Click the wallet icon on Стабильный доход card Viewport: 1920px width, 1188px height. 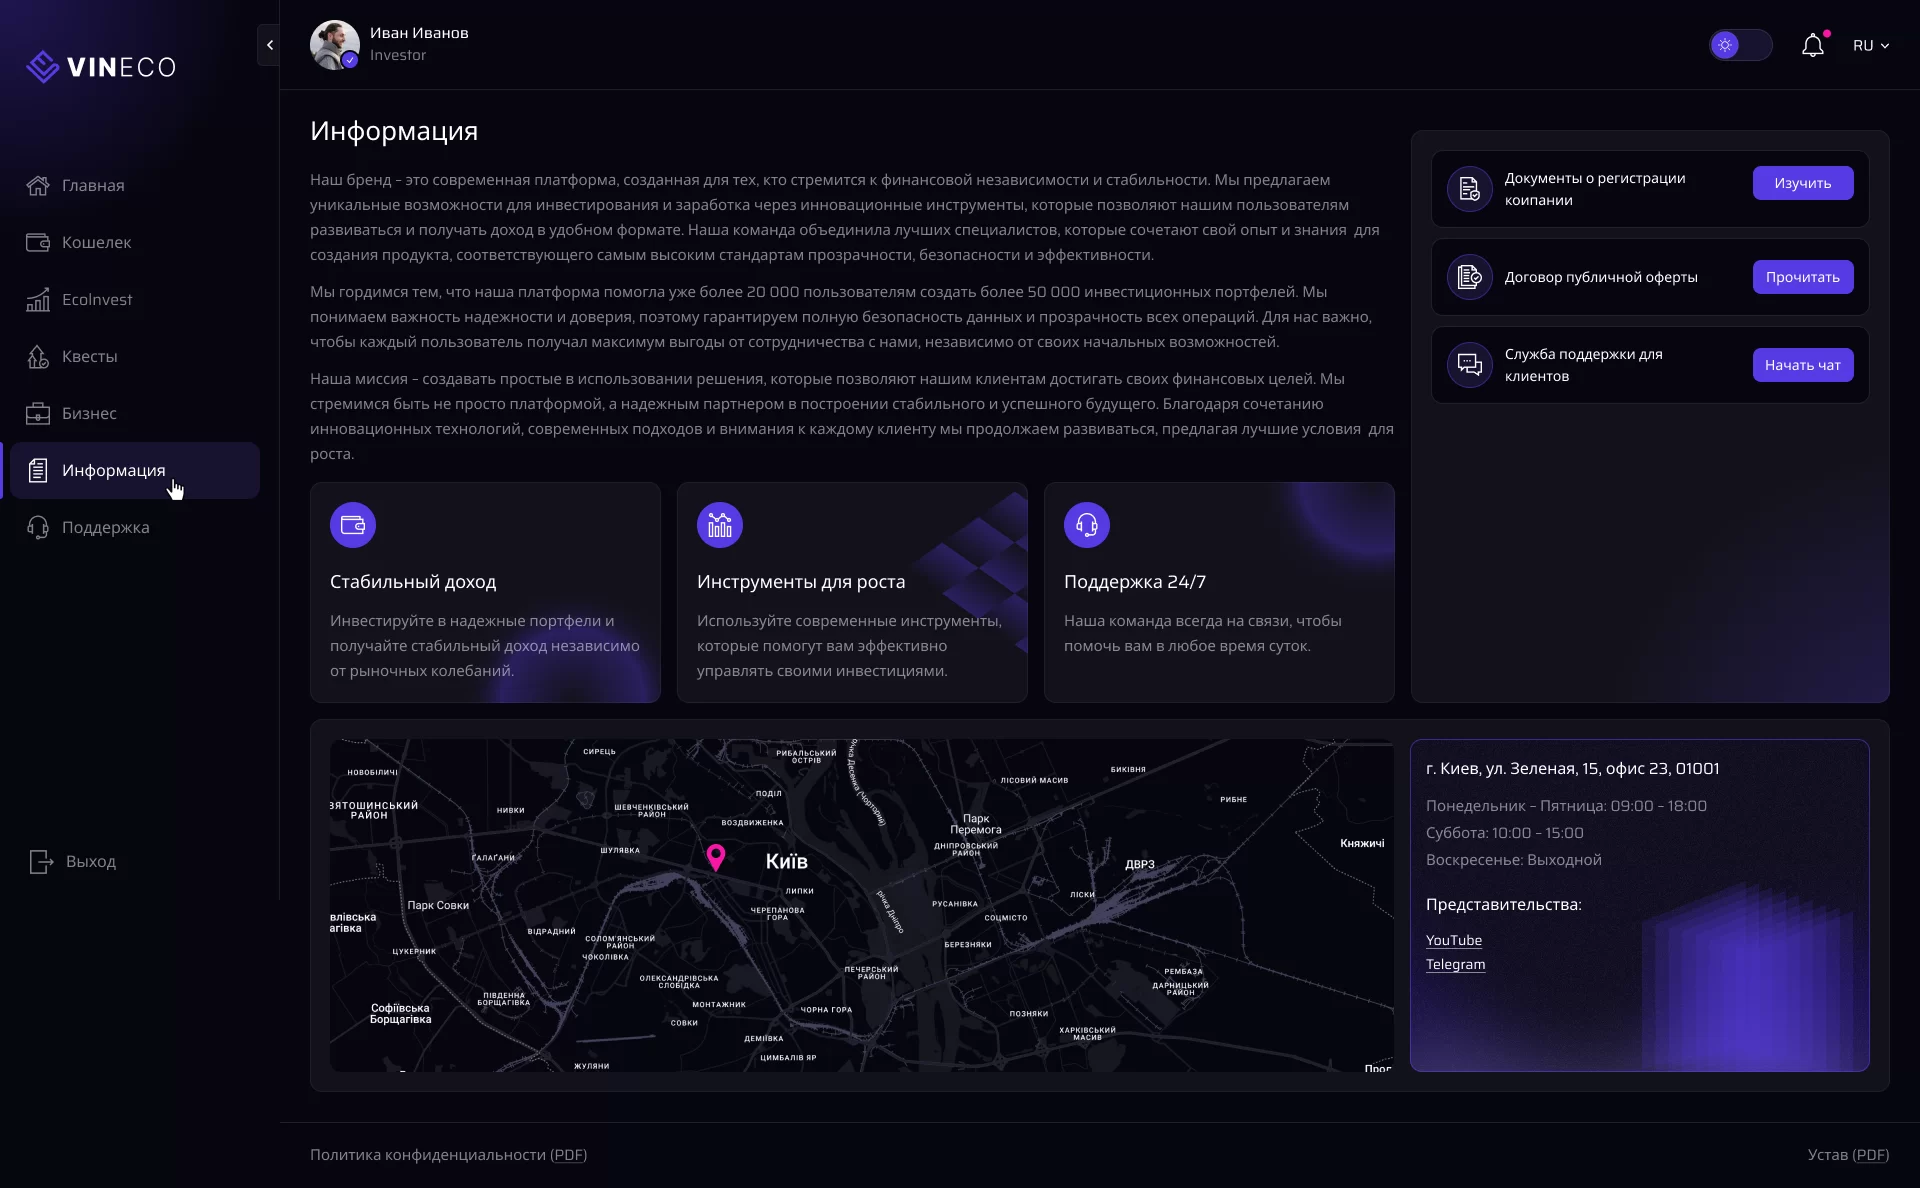(x=353, y=525)
